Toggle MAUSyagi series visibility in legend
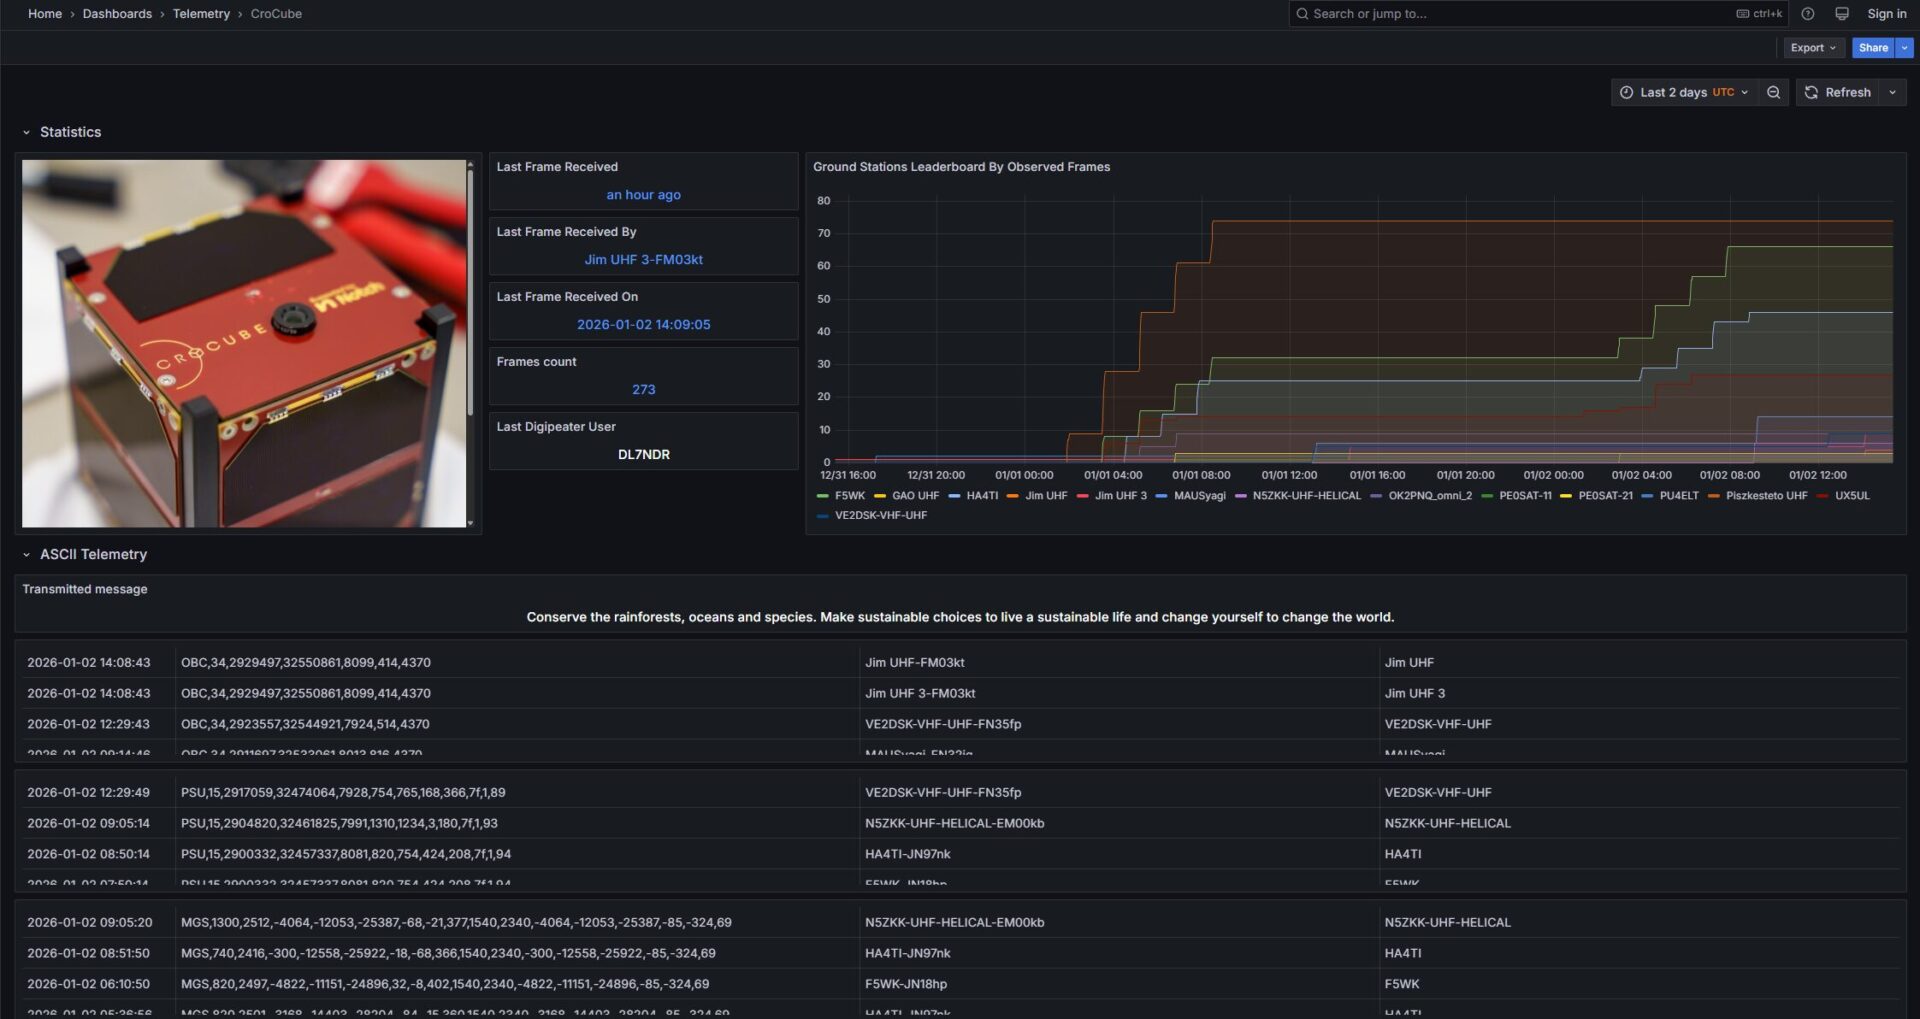Viewport: 1920px width, 1019px height. point(1199,496)
